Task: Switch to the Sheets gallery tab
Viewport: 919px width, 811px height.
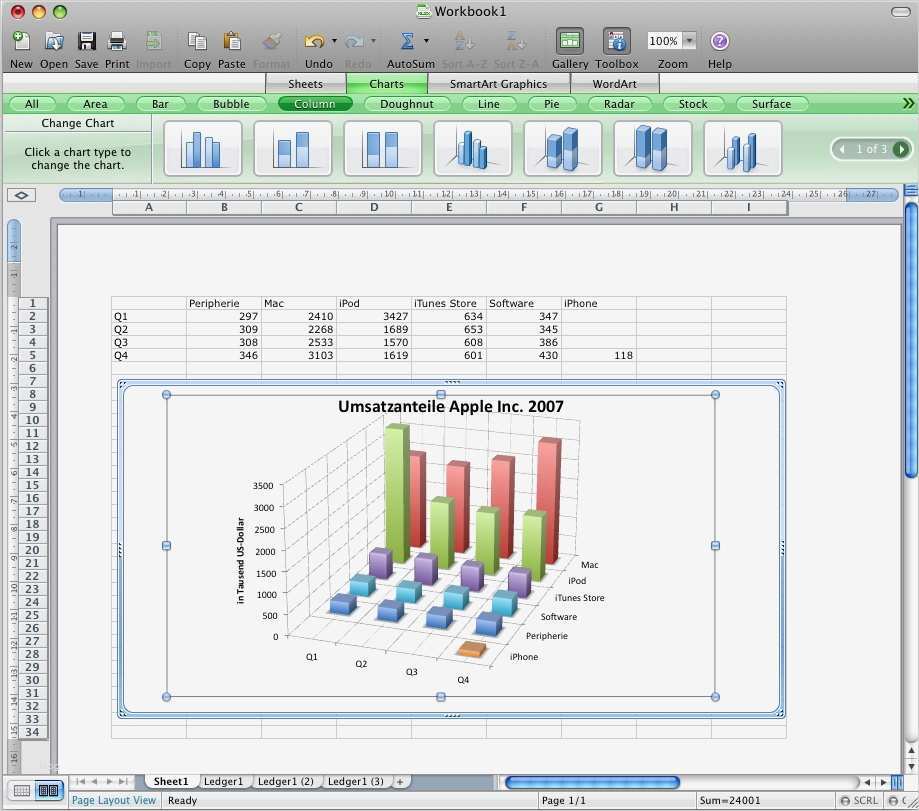Action: point(305,84)
